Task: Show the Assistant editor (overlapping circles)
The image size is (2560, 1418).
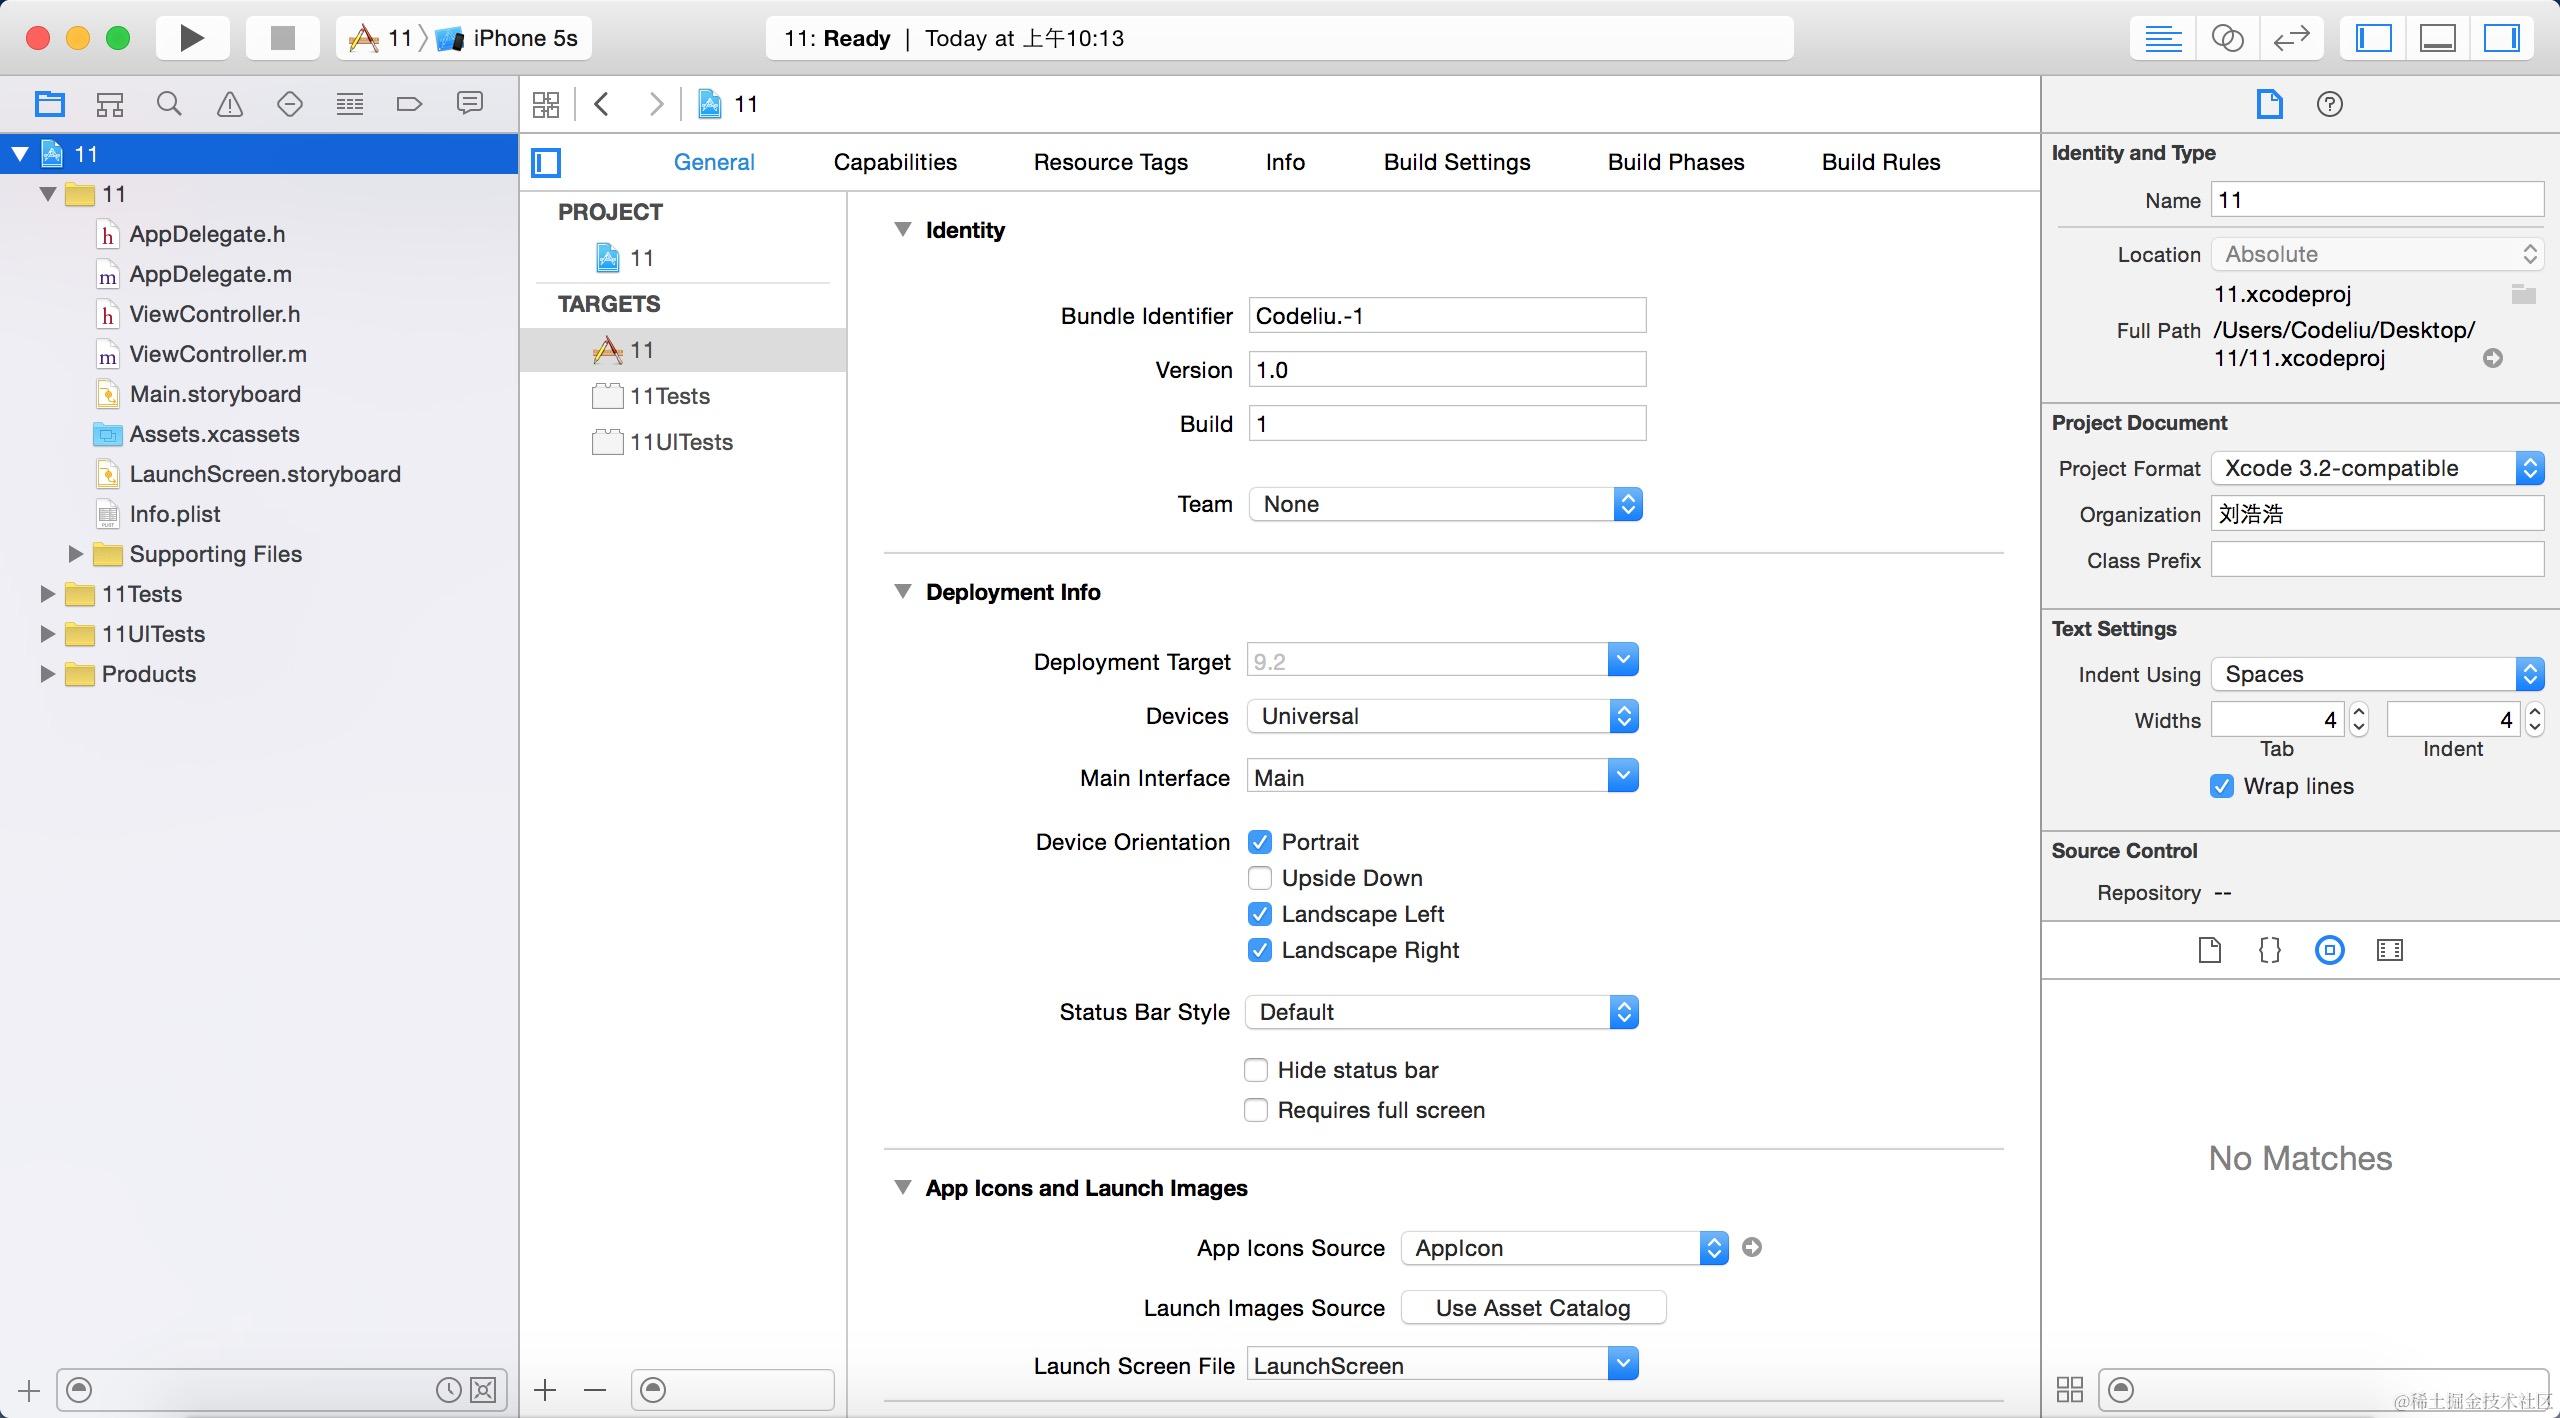Action: tap(2227, 38)
